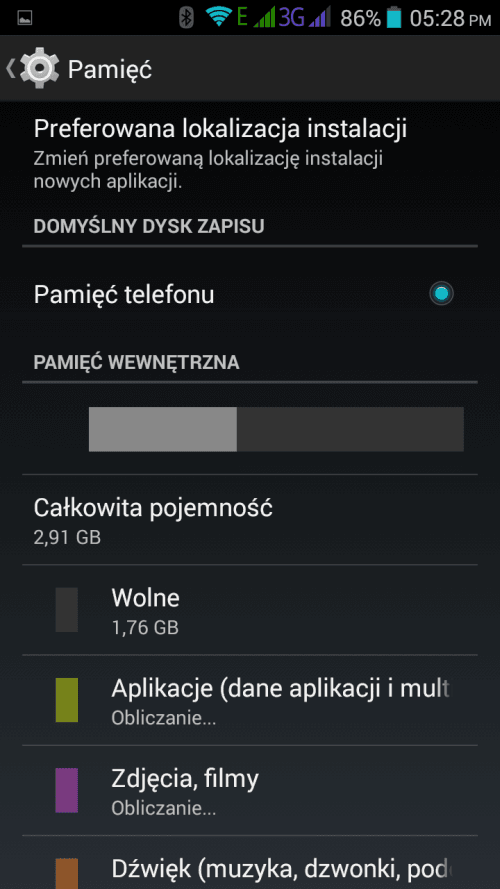The height and width of the screenshot is (889, 500).
Task: Tap the Settings gear icon in header
Action: click(39, 69)
